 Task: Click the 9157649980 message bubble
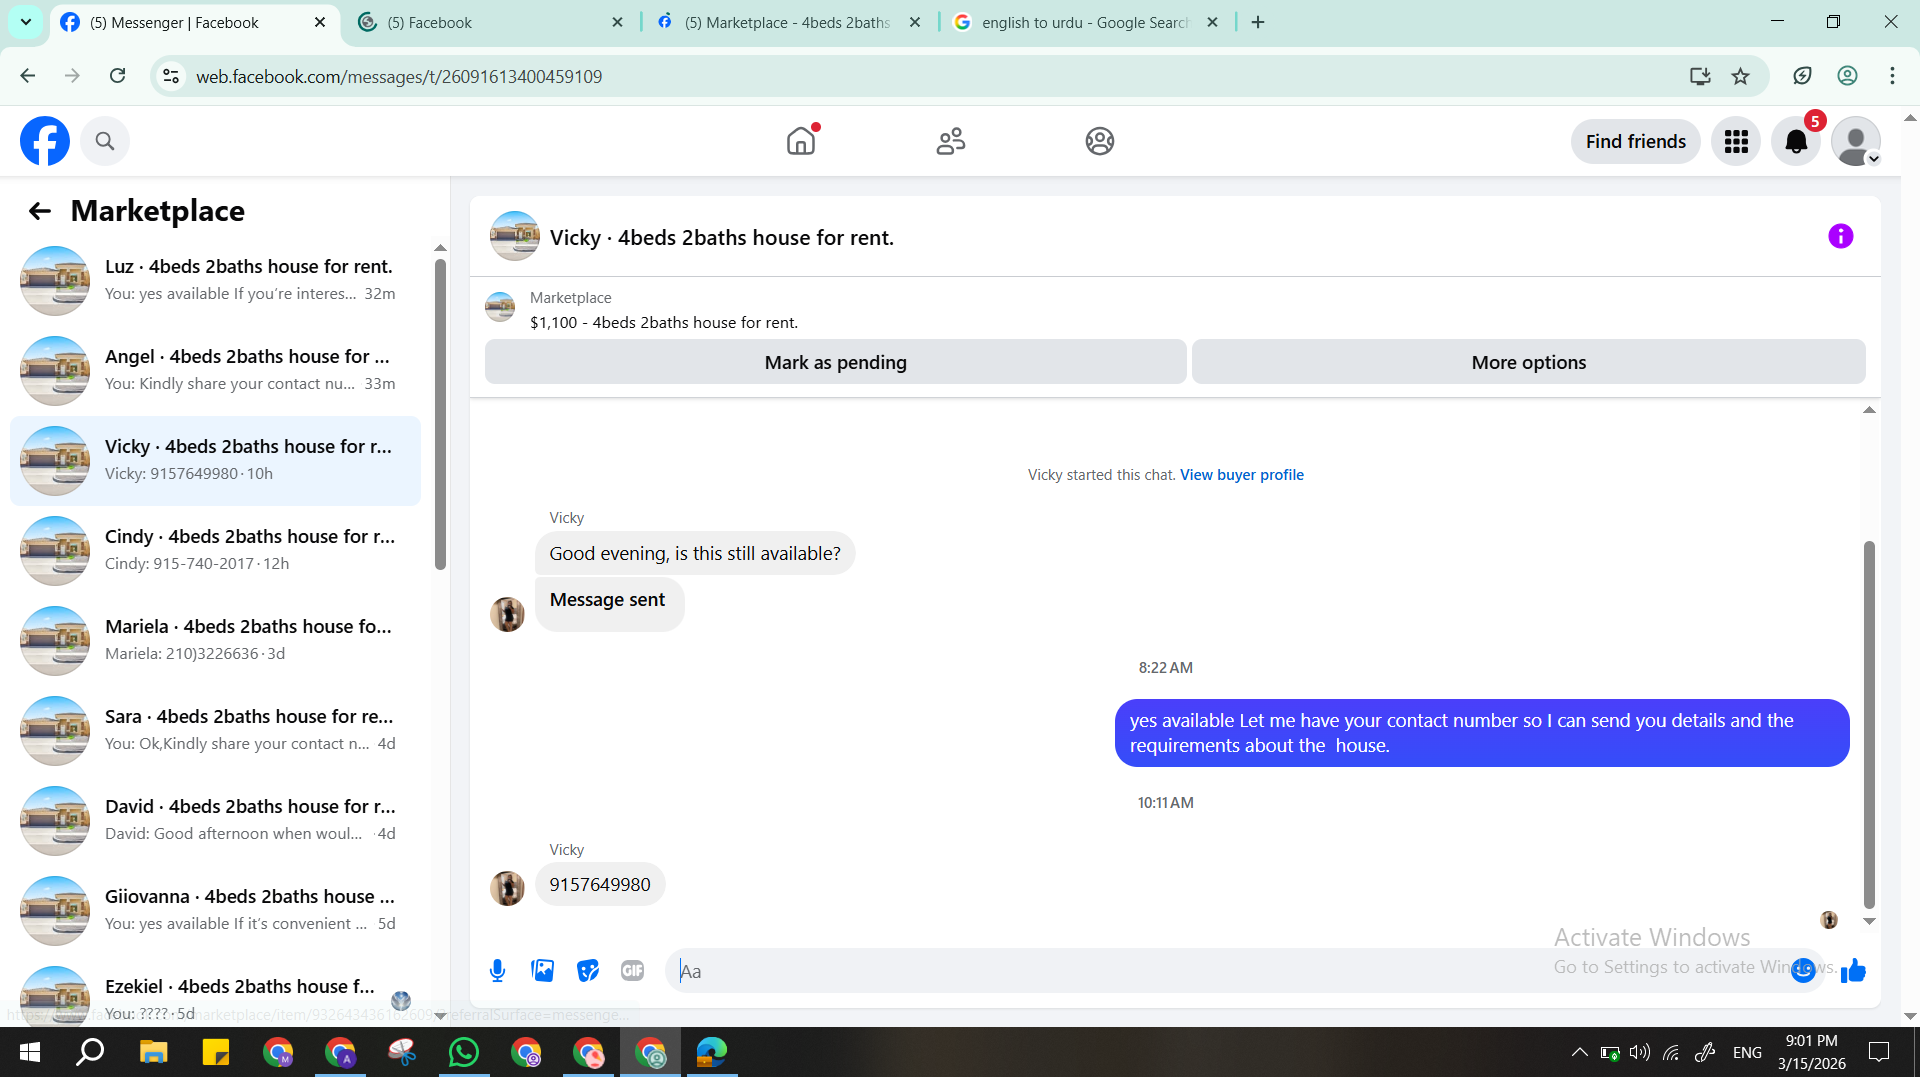click(600, 885)
